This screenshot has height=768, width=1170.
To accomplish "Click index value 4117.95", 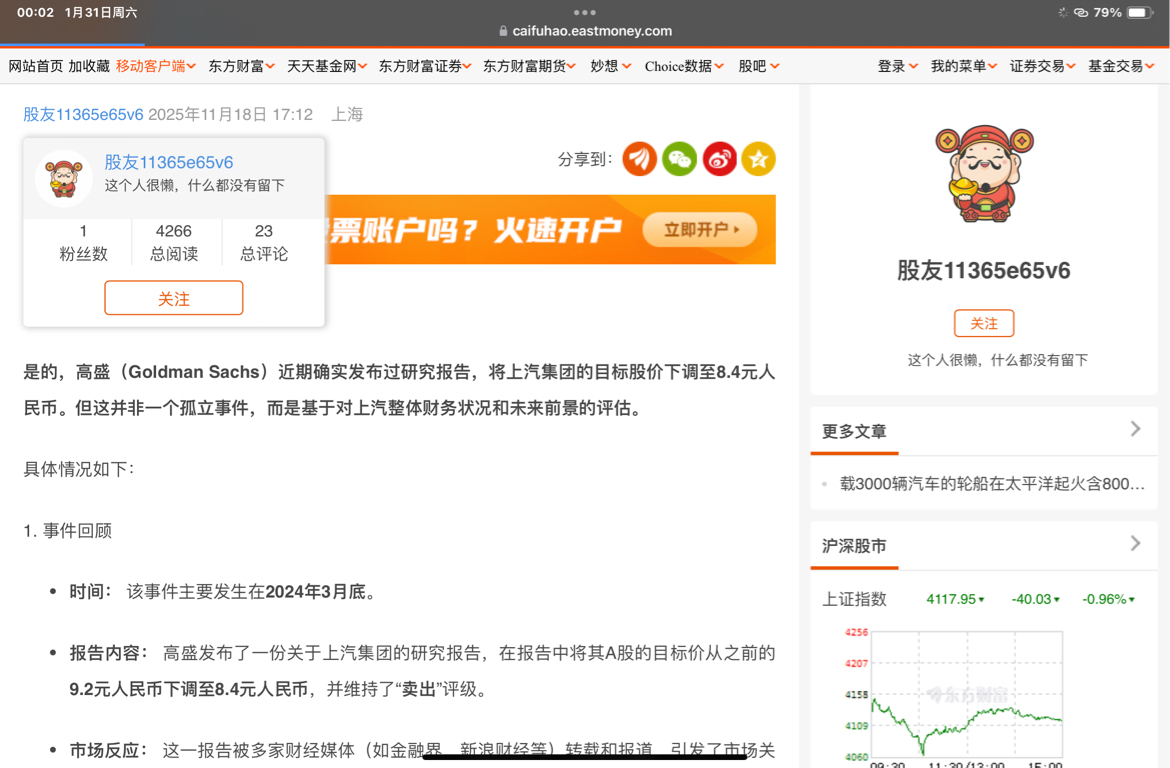I will (954, 599).
